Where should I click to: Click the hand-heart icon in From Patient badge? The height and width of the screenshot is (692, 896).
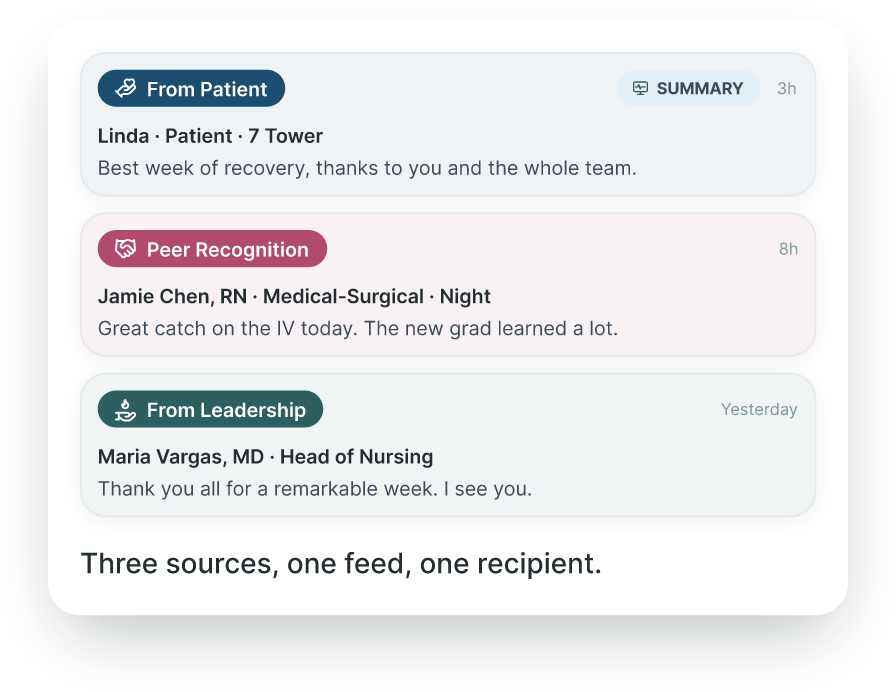coord(126,89)
